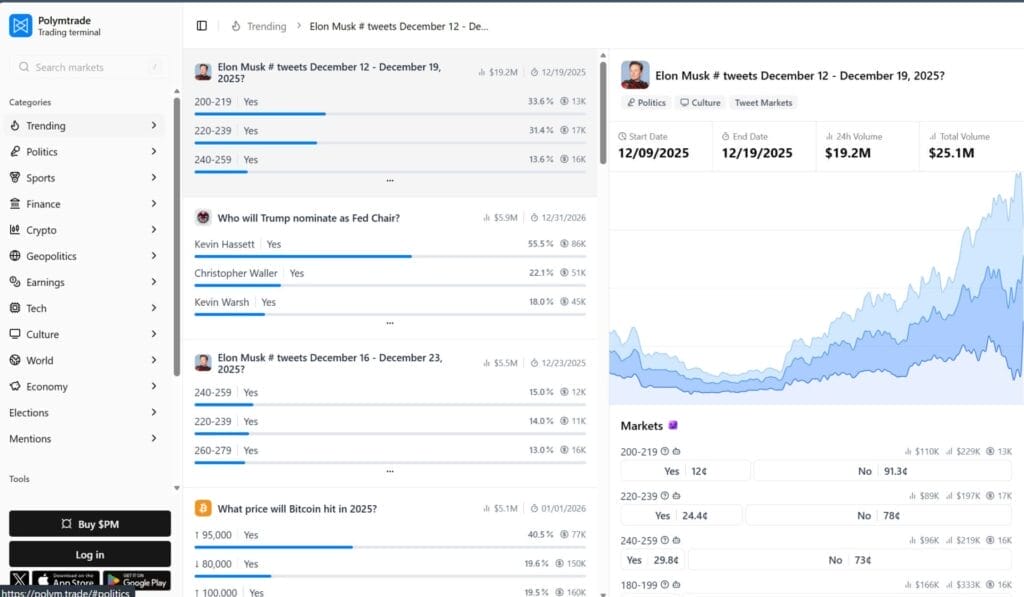Viewport: 1024px width, 597px height.
Task: Select the Tweet Markets tag
Action: 763,103
